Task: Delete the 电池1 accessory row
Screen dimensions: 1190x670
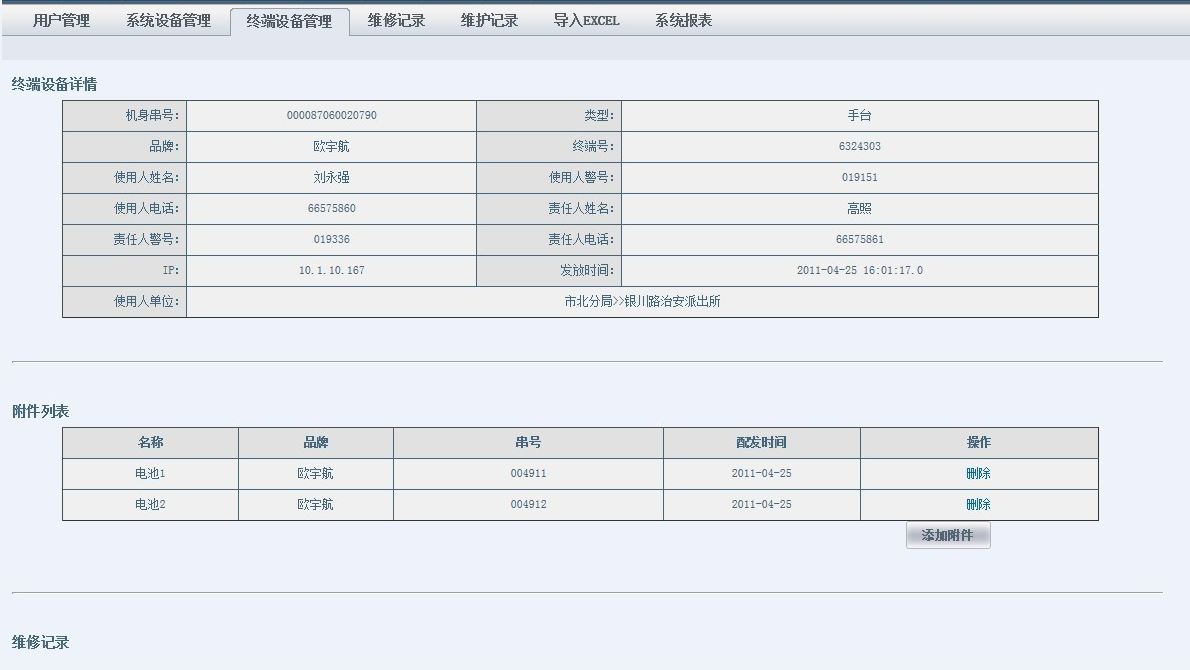Action: 978,474
